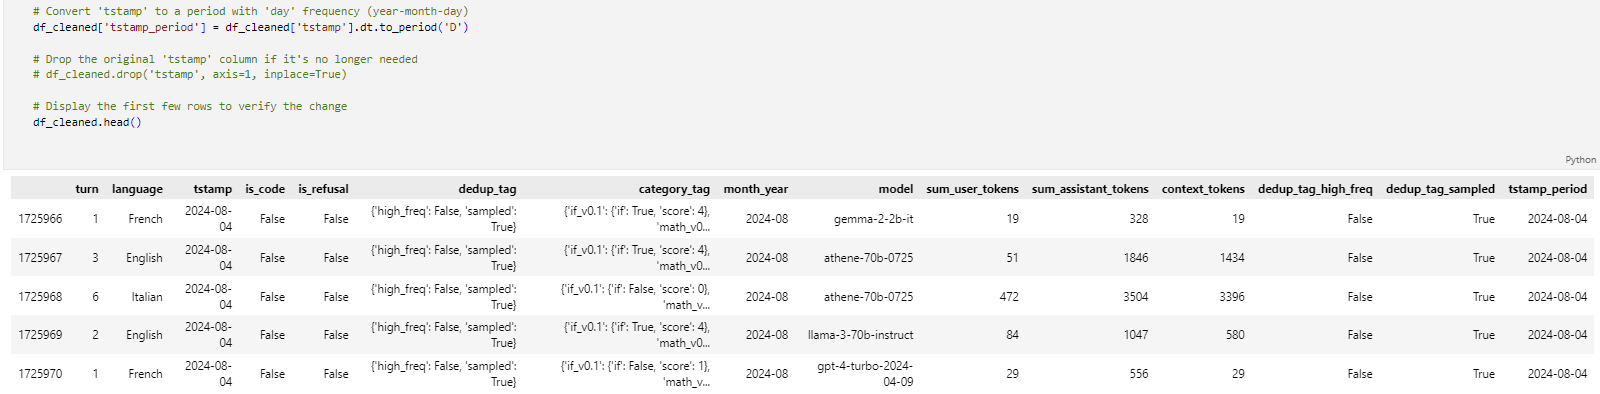
Task: Click the category_tag column header
Action: pyautogui.click(x=674, y=189)
